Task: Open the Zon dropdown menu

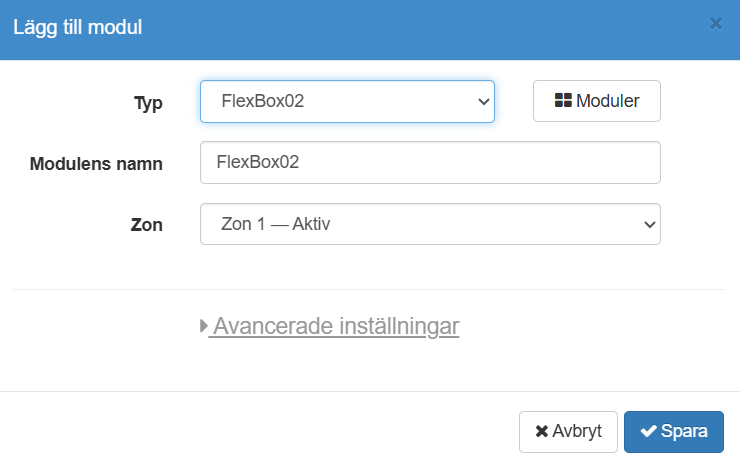Action: pyautogui.click(x=430, y=224)
